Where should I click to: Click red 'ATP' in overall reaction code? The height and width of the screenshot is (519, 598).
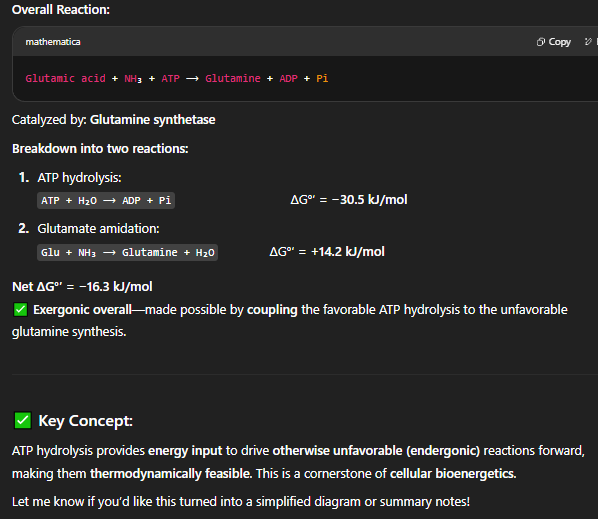(x=170, y=79)
